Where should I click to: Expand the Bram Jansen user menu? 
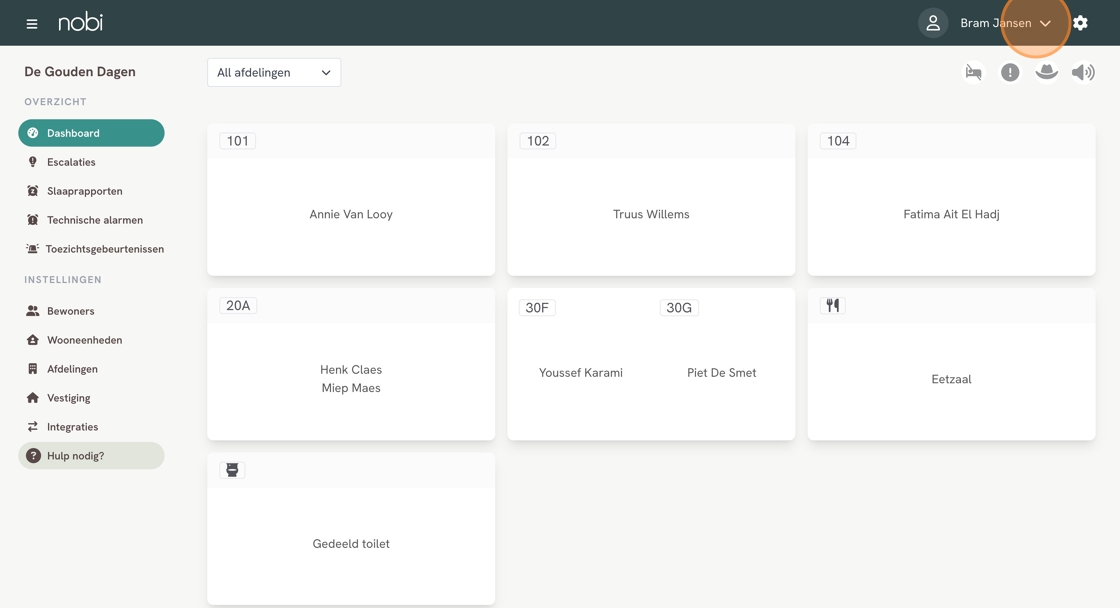pyautogui.click(x=1005, y=23)
